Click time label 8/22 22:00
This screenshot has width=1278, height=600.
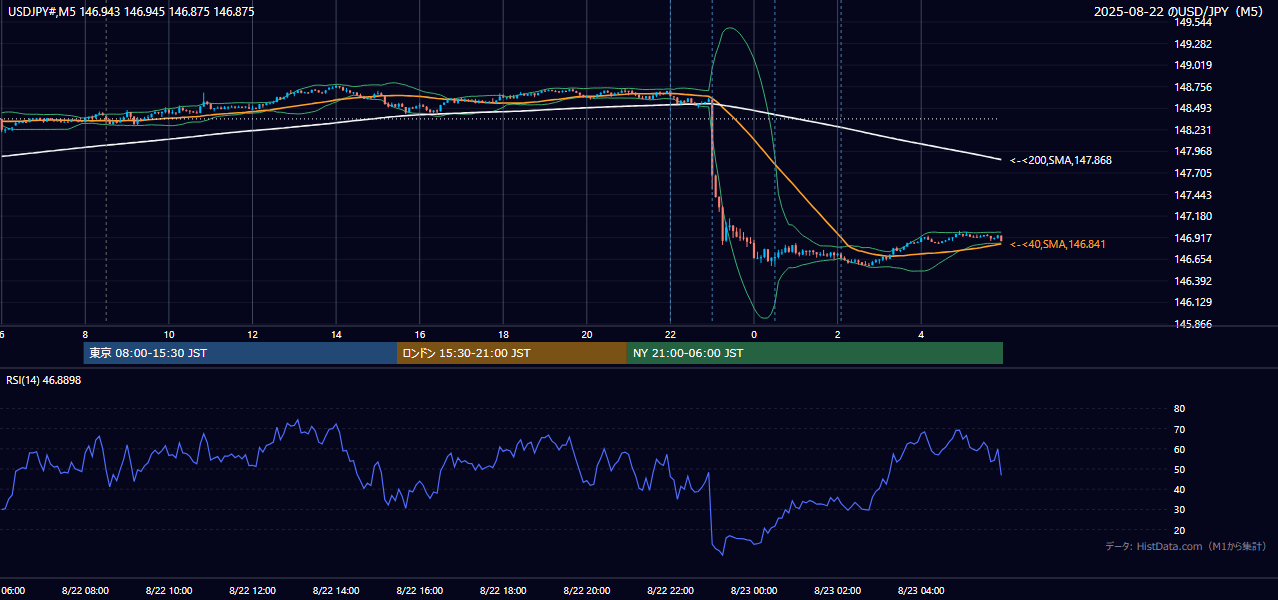click(670, 591)
